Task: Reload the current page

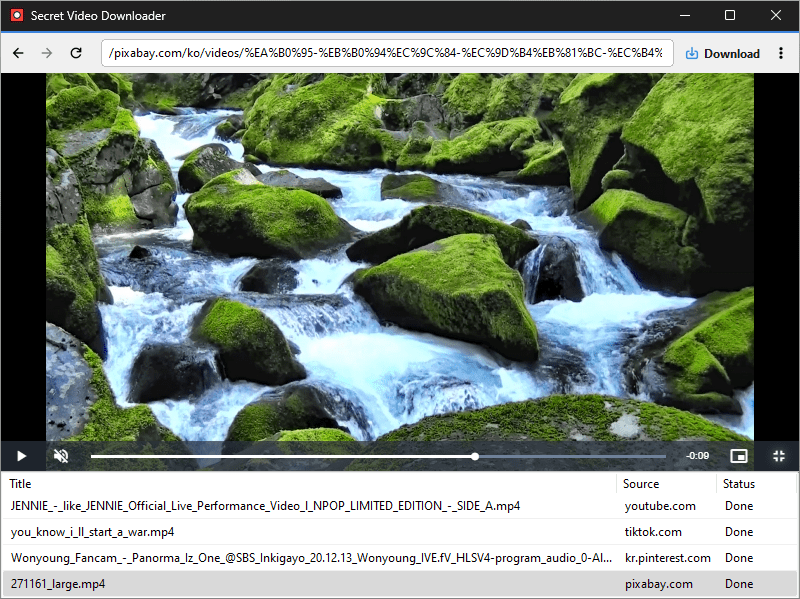Action: click(x=76, y=53)
